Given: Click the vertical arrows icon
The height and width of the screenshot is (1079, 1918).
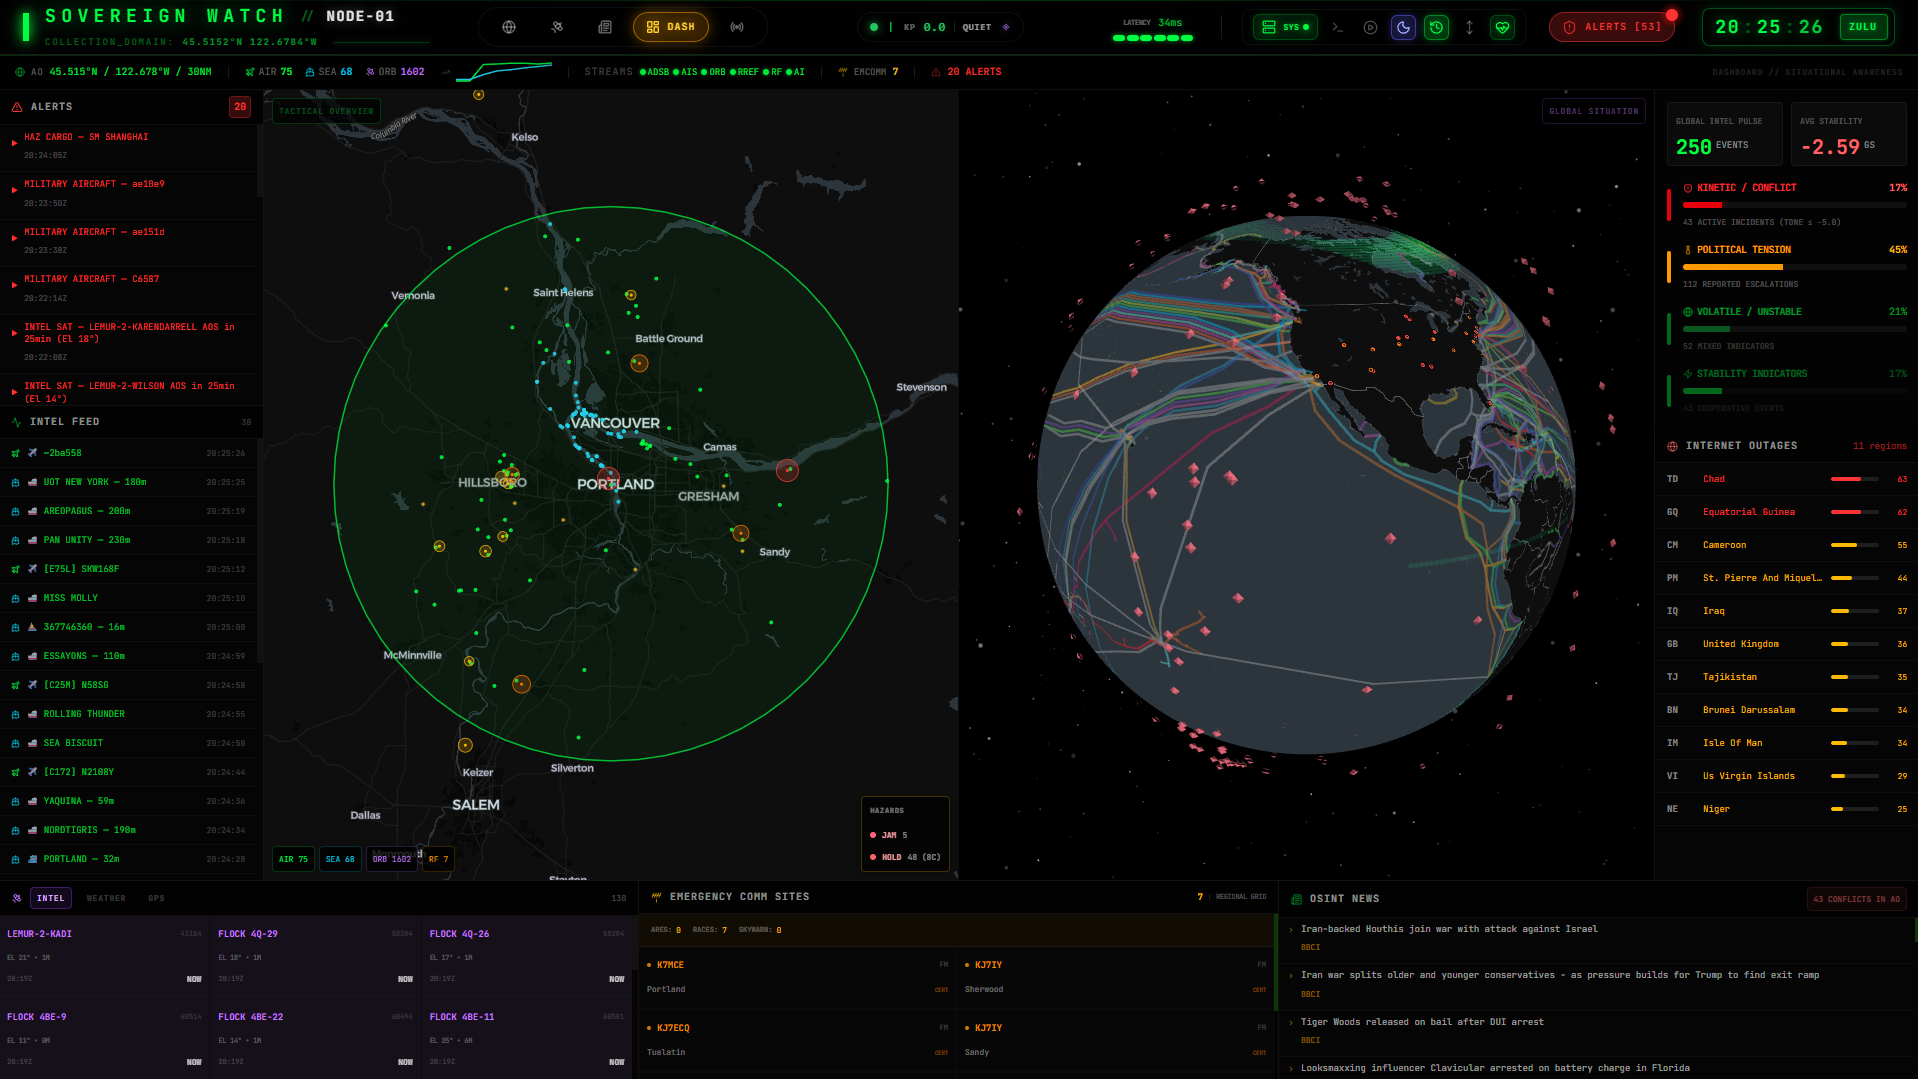Looking at the screenshot, I should 1469,27.
